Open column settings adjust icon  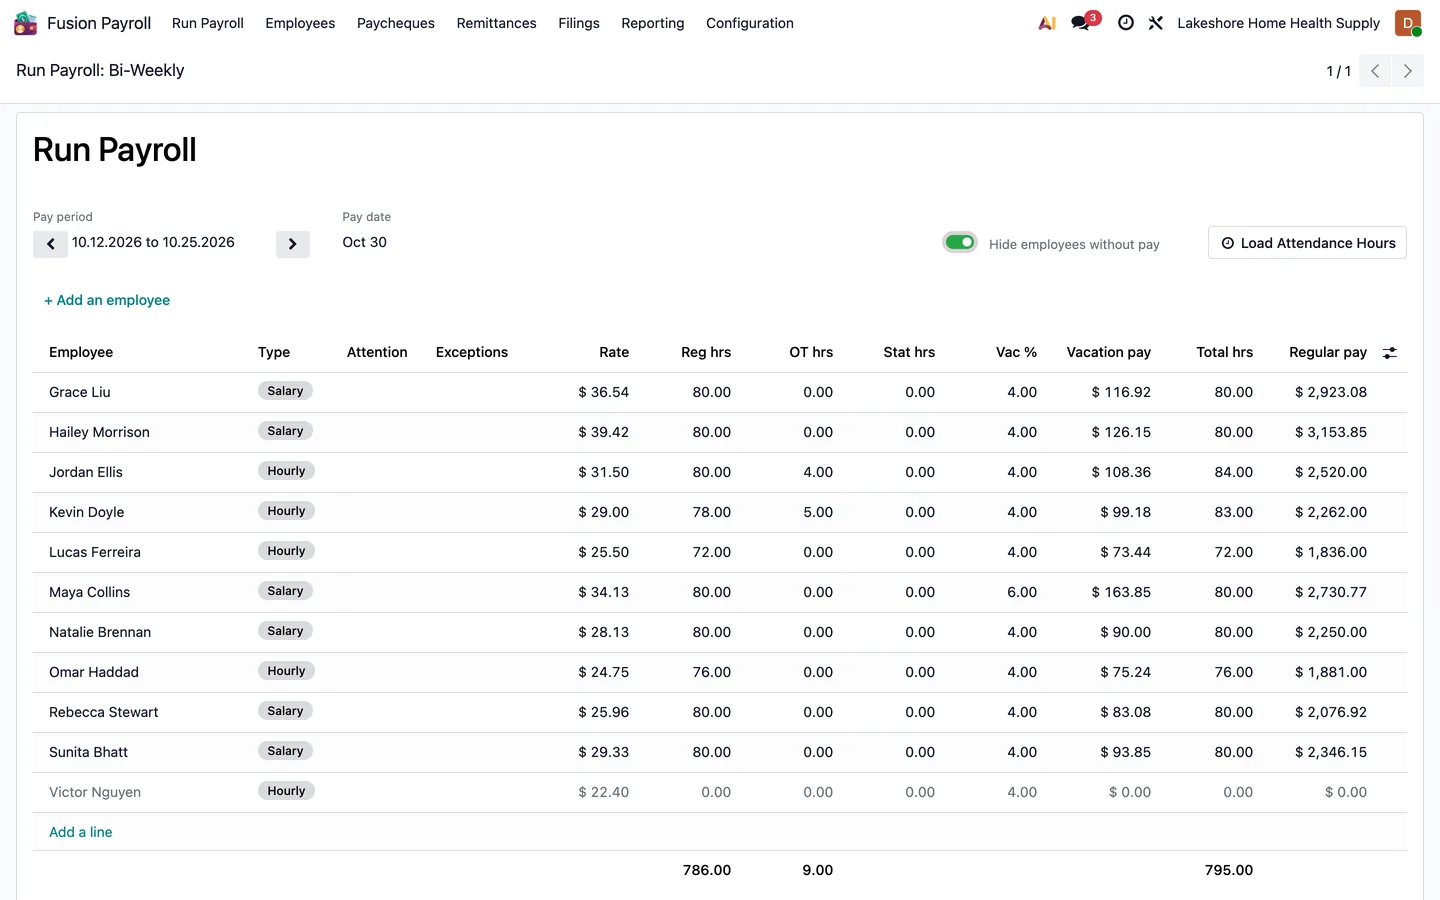coord(1390,353)
